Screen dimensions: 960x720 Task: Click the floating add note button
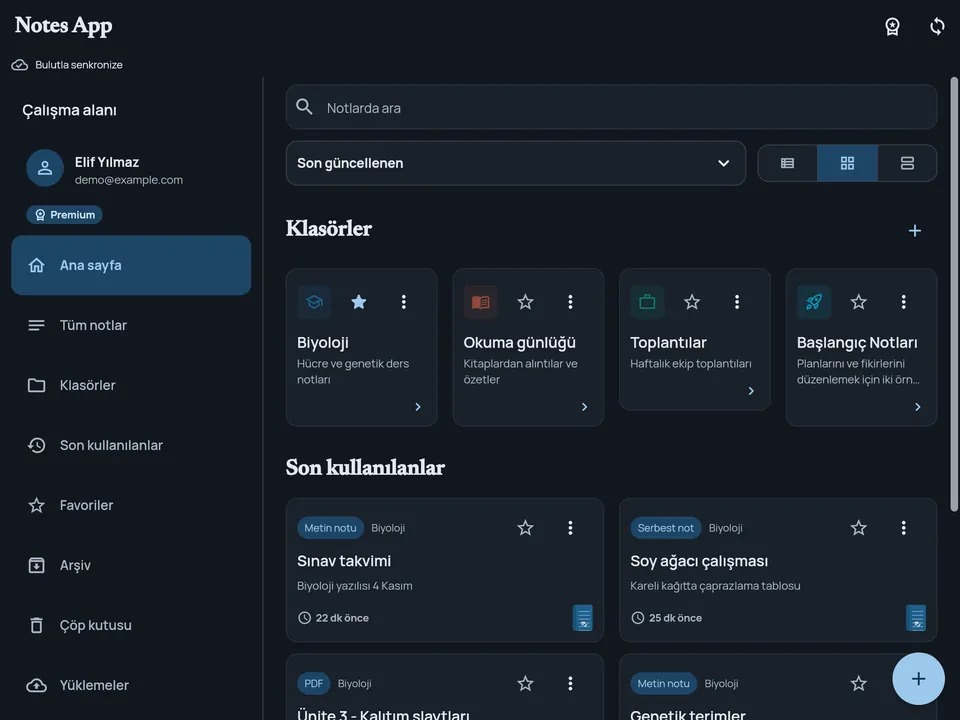[918, 678]
